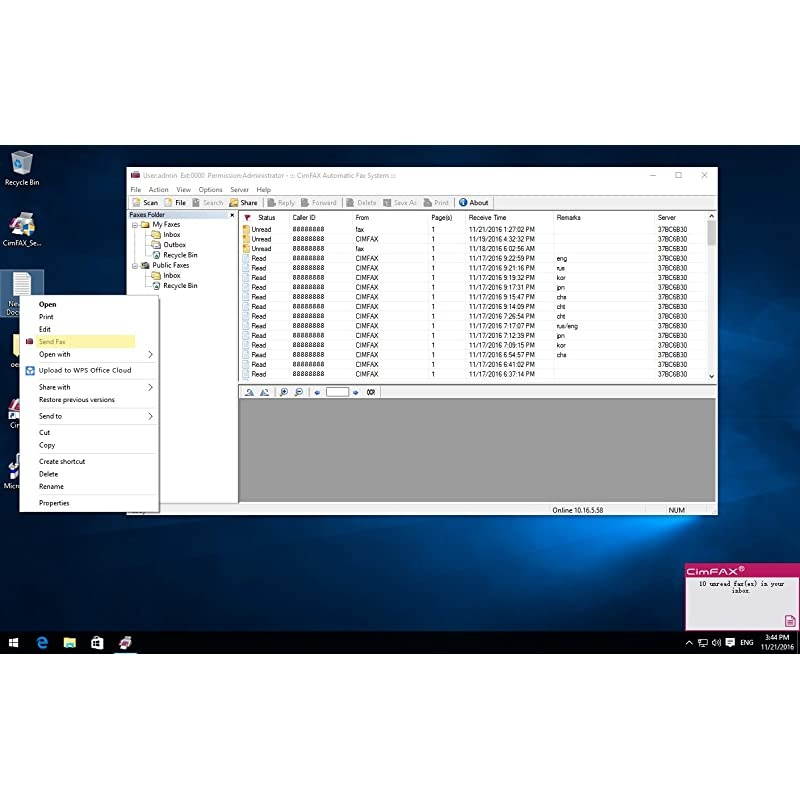Open the Options menu in menu bar
Viewport: 800px width, 800px height.
coord(210,189)
